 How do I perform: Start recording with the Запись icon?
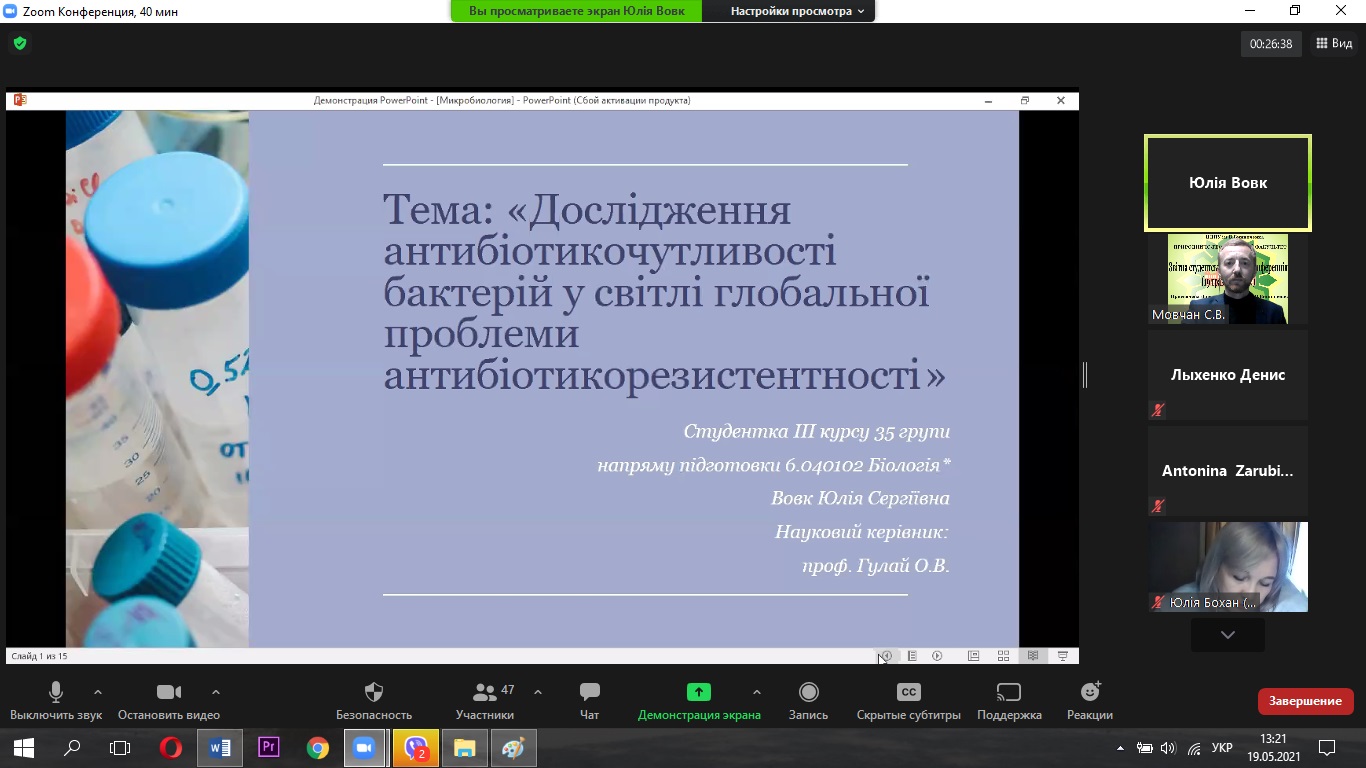tap(808, 692)
